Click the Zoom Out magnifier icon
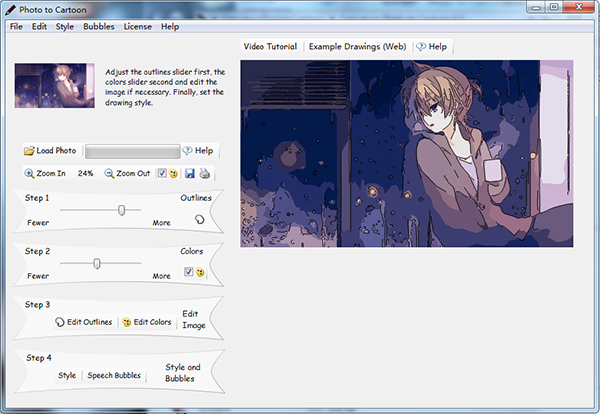 [109, 174]
